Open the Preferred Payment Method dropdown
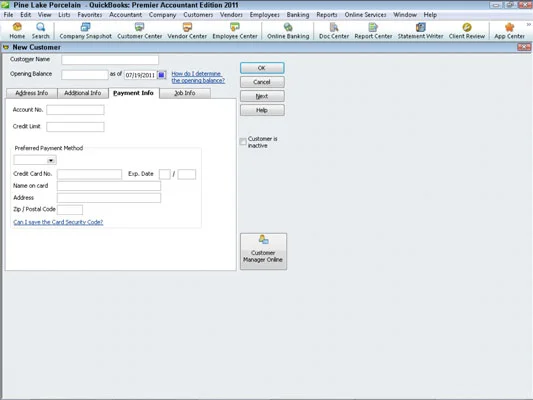The width and height of the screenshot is (533, 400). pyautogui.click(x=51, y=160)
